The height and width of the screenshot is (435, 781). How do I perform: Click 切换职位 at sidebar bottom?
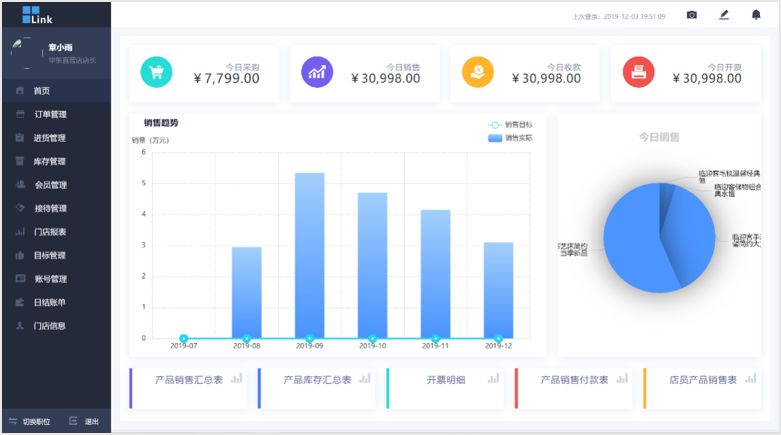[30, 421]
